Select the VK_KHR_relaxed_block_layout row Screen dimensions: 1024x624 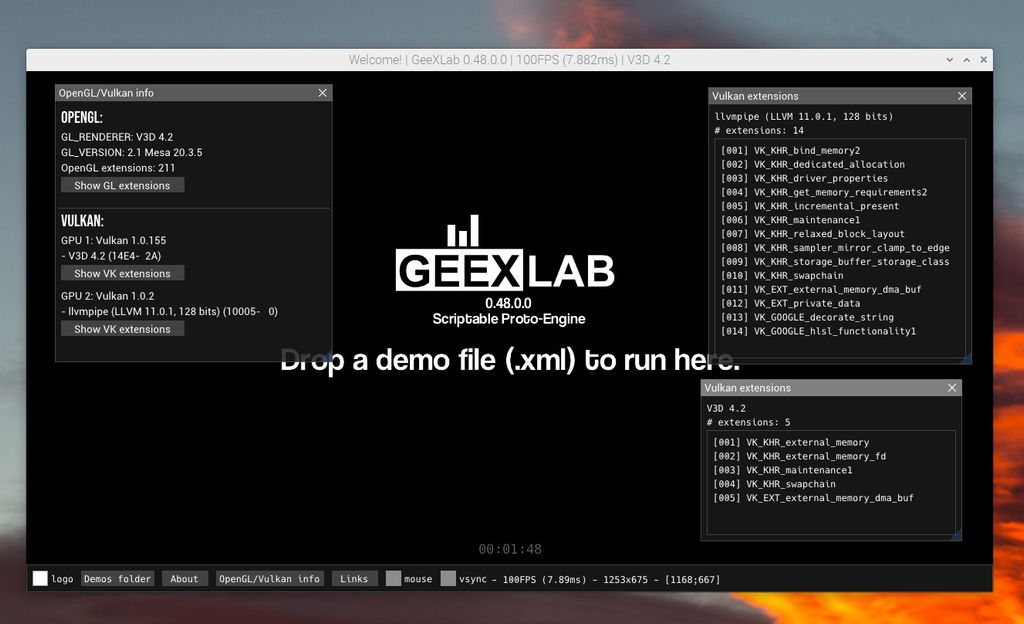812,234
